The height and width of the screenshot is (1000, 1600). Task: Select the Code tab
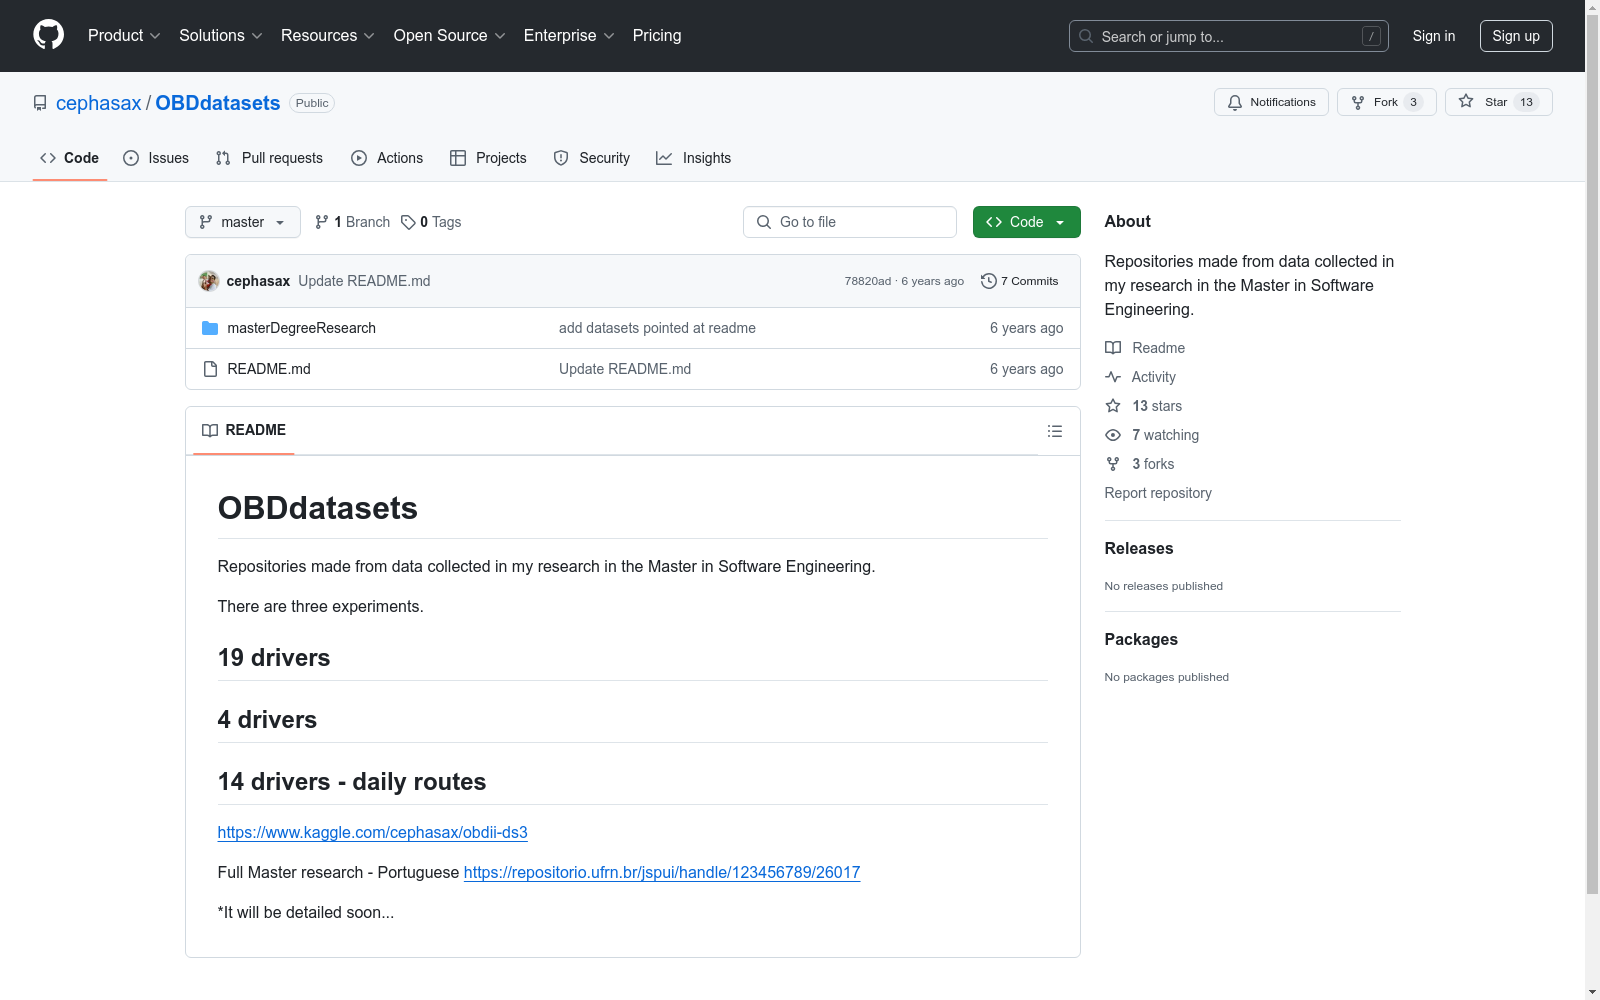pyautogui.click(x=70, y=158)
